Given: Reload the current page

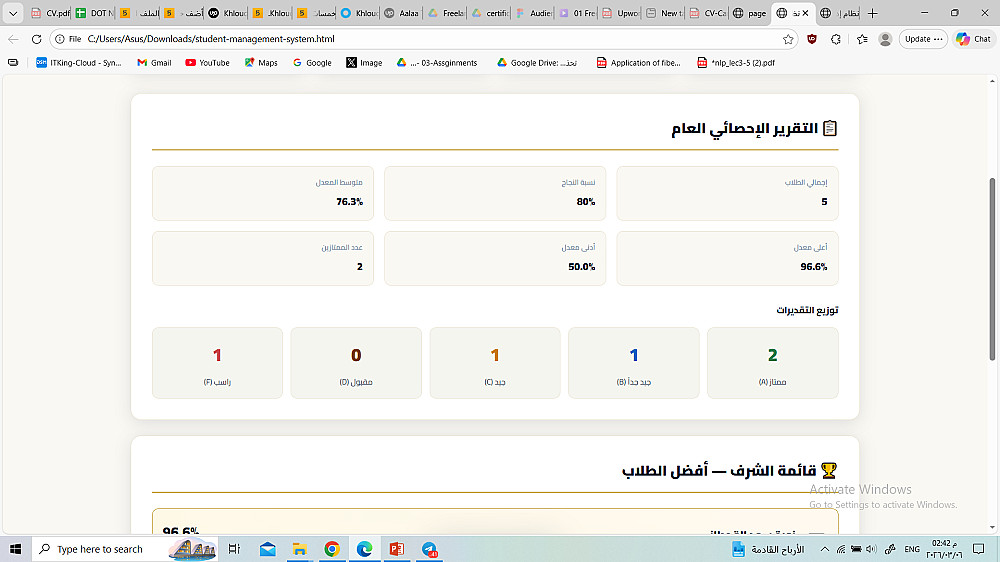Looking at the screenshot, I should [x=36, y=39].
